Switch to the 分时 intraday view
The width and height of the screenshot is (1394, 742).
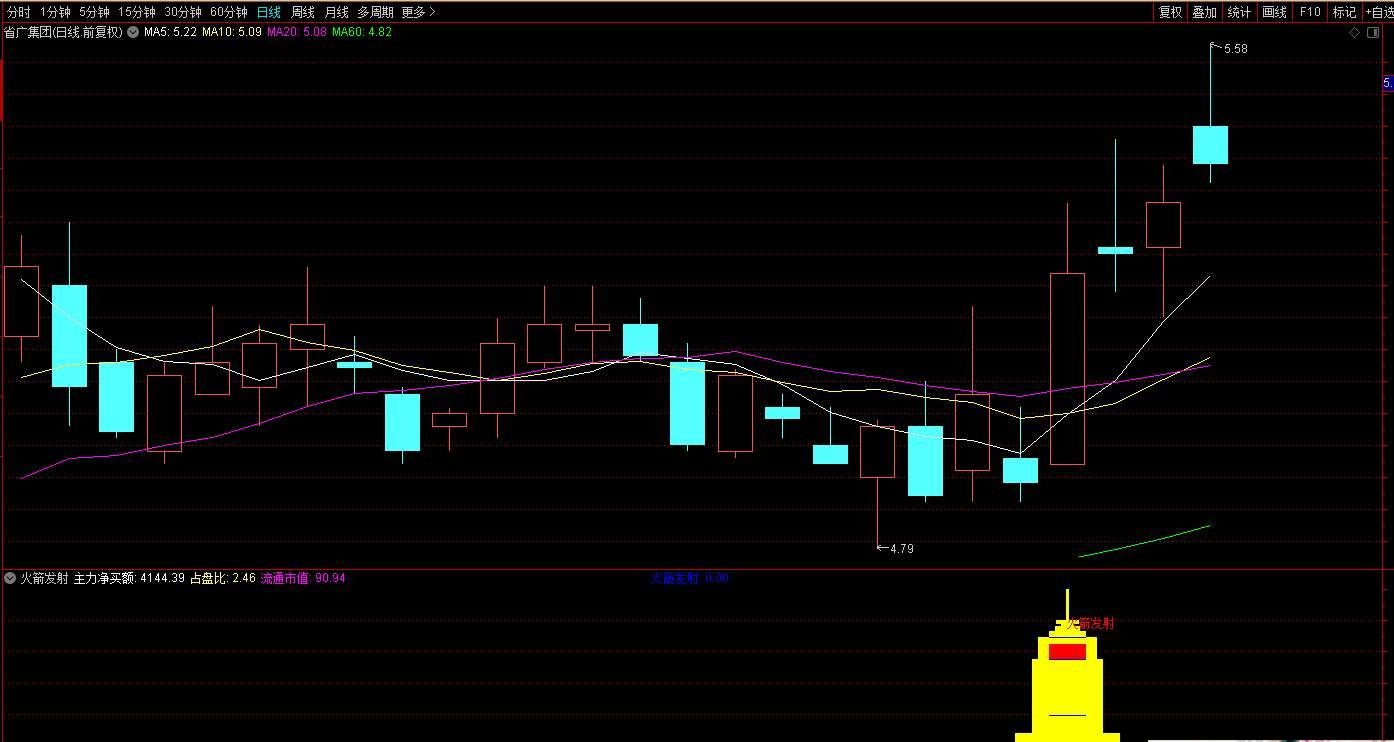click(x=18, y=12)
